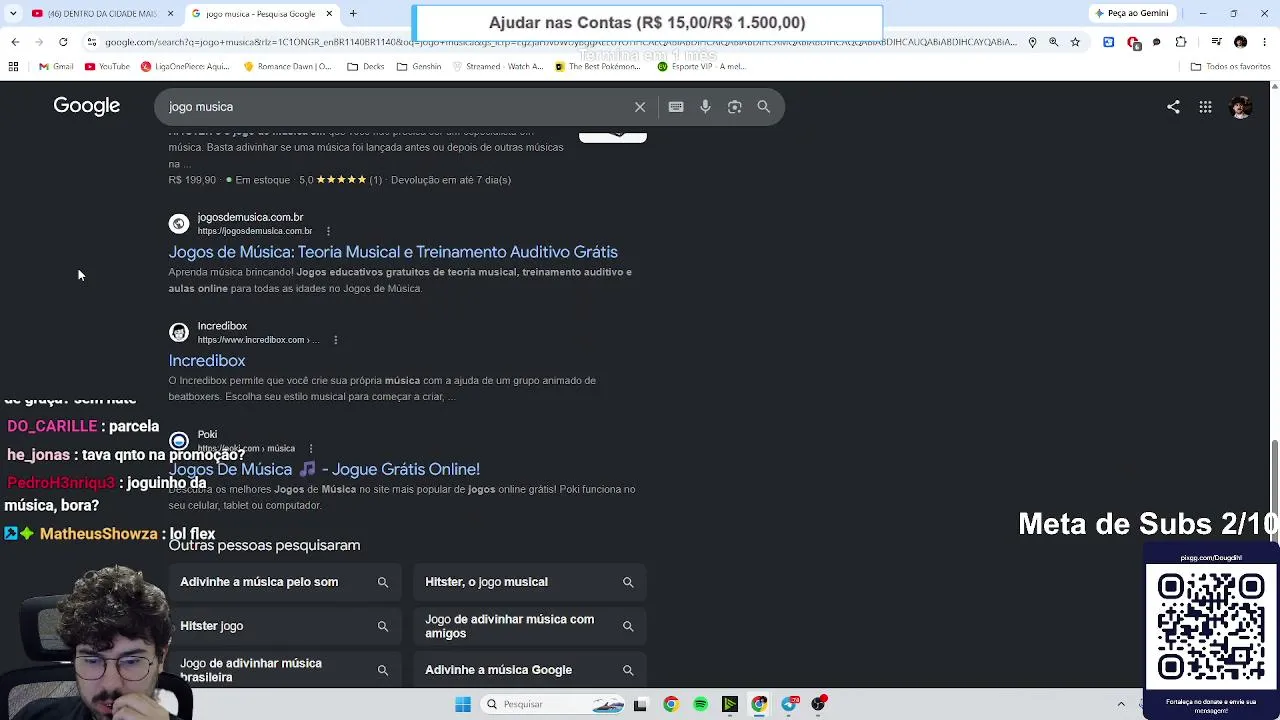Open the Genshin bookmark folder
Screen dimensions: 1280x720
(419, 67)
